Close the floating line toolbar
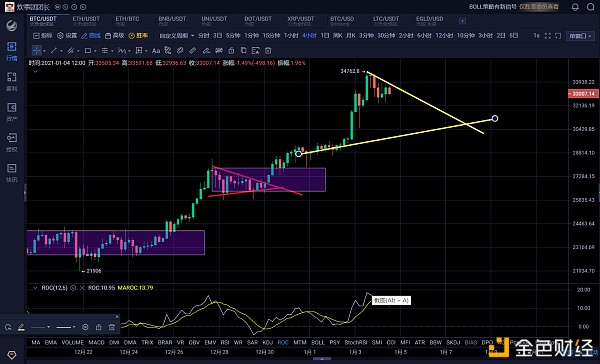The height and width of the screenshot is (364, 600). coord(117,317)
